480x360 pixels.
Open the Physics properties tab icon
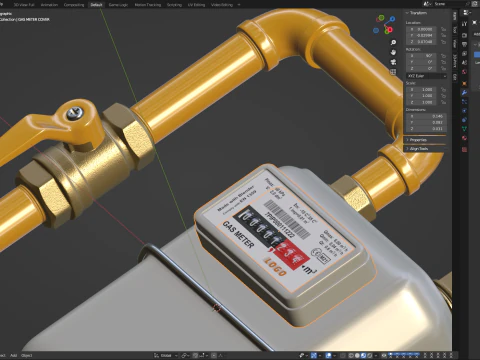(464, 111)
